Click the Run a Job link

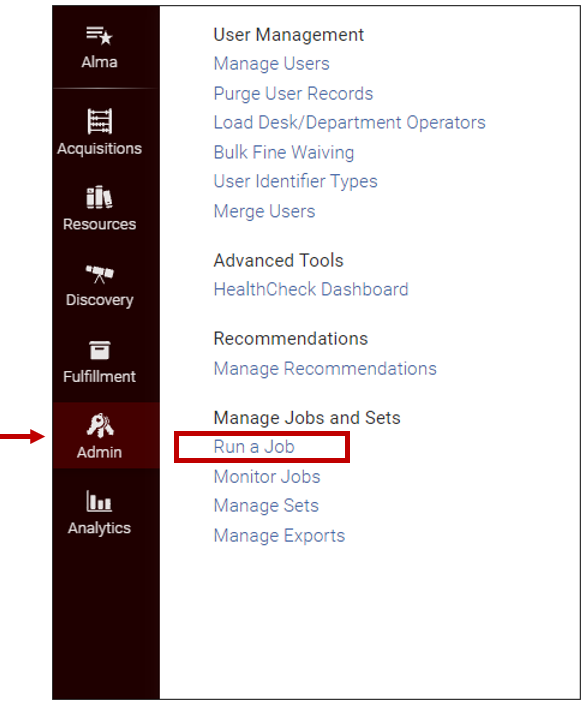[x=254, y=447]
